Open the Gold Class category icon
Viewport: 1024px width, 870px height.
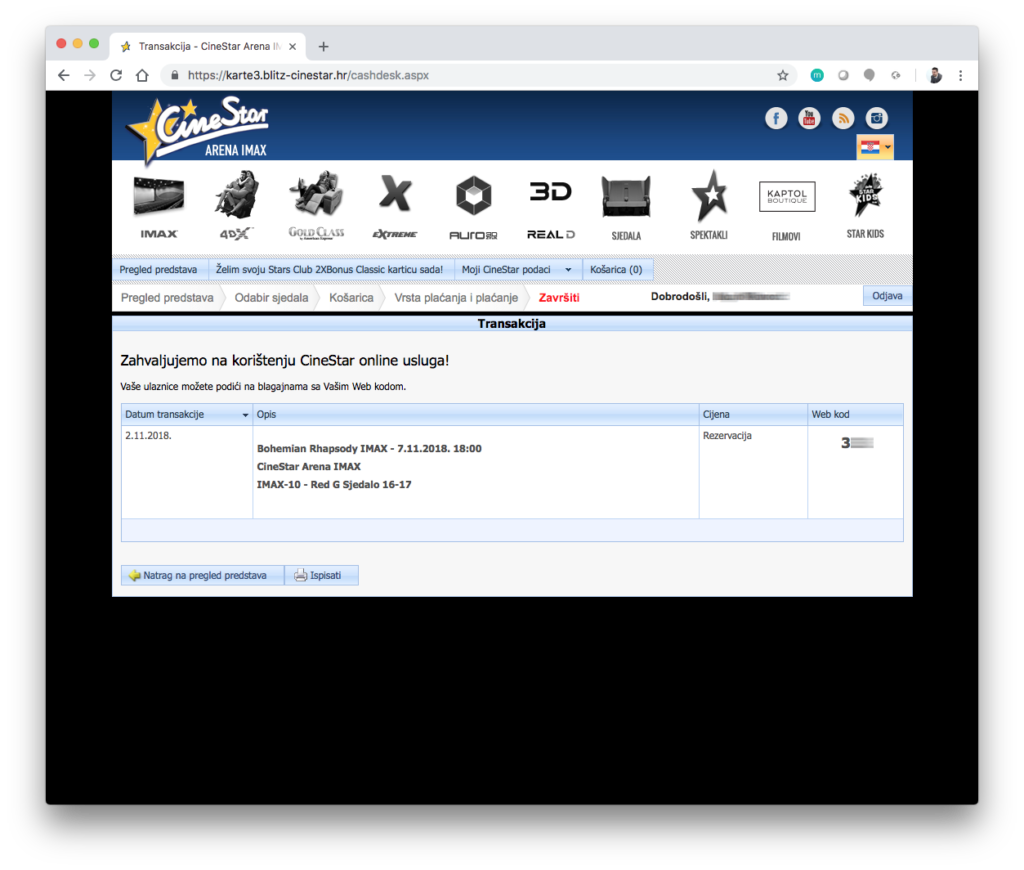point(317,206)
